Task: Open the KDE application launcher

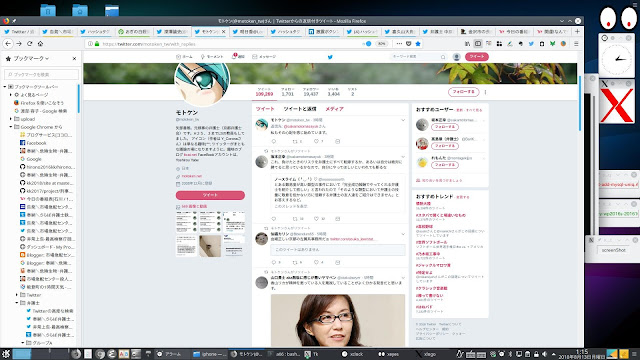Action: point(6,354)
